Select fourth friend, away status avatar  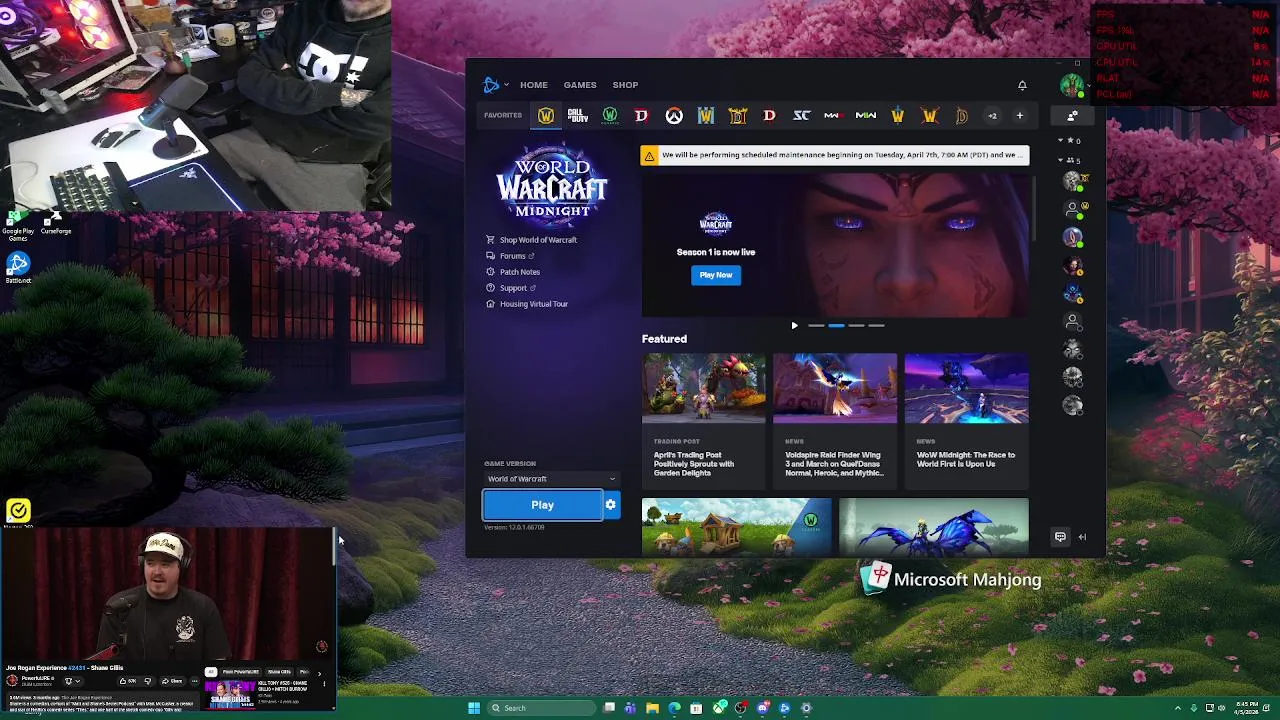click(1073, 266)
